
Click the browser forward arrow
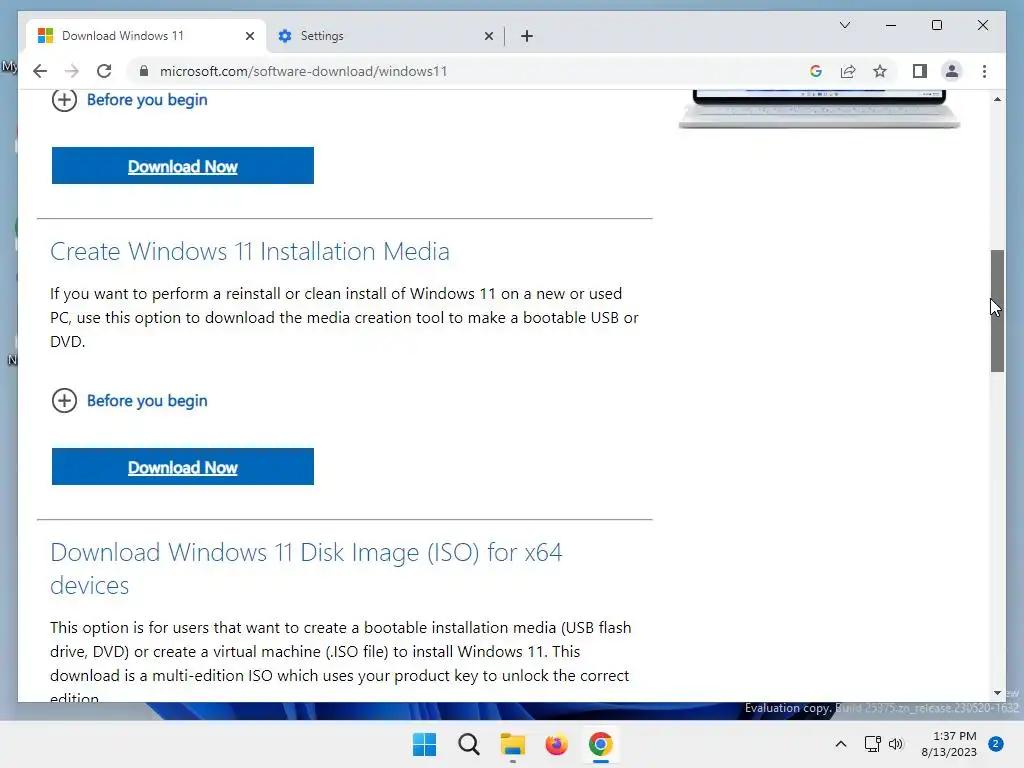click(72, 71)
